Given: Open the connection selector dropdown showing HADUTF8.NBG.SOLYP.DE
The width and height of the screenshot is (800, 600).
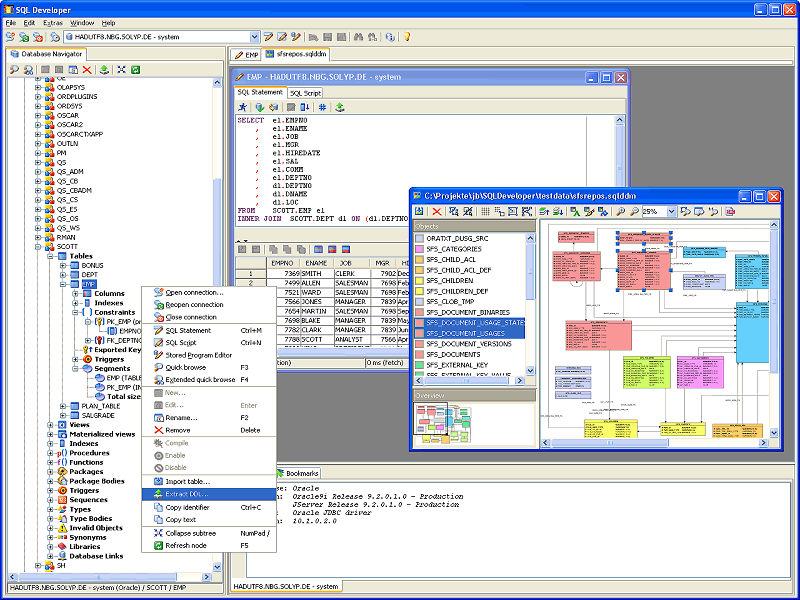Looking at the screenshot, I should [x=256, y=37].
